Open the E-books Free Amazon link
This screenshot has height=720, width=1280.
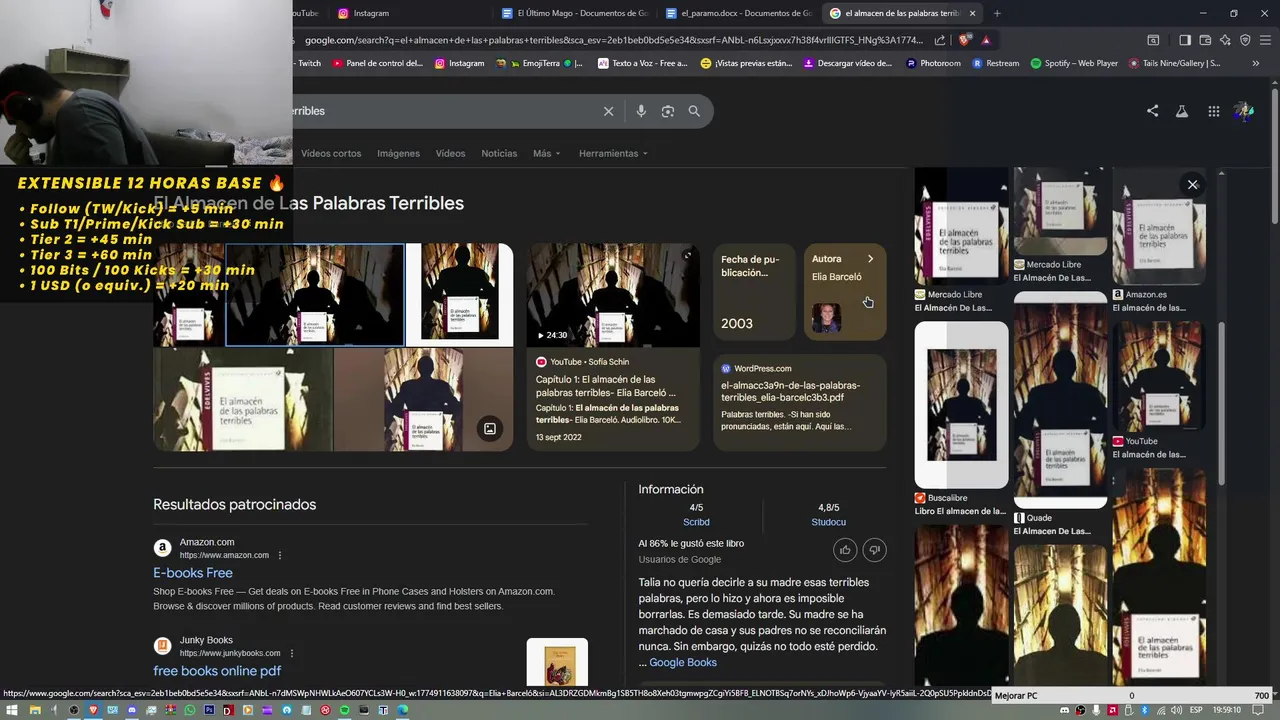point(193,573)
